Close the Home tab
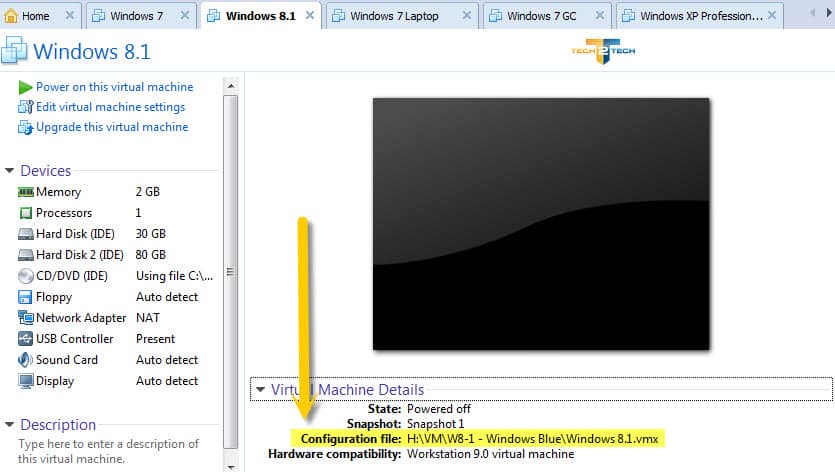 [x=69, y=16]
